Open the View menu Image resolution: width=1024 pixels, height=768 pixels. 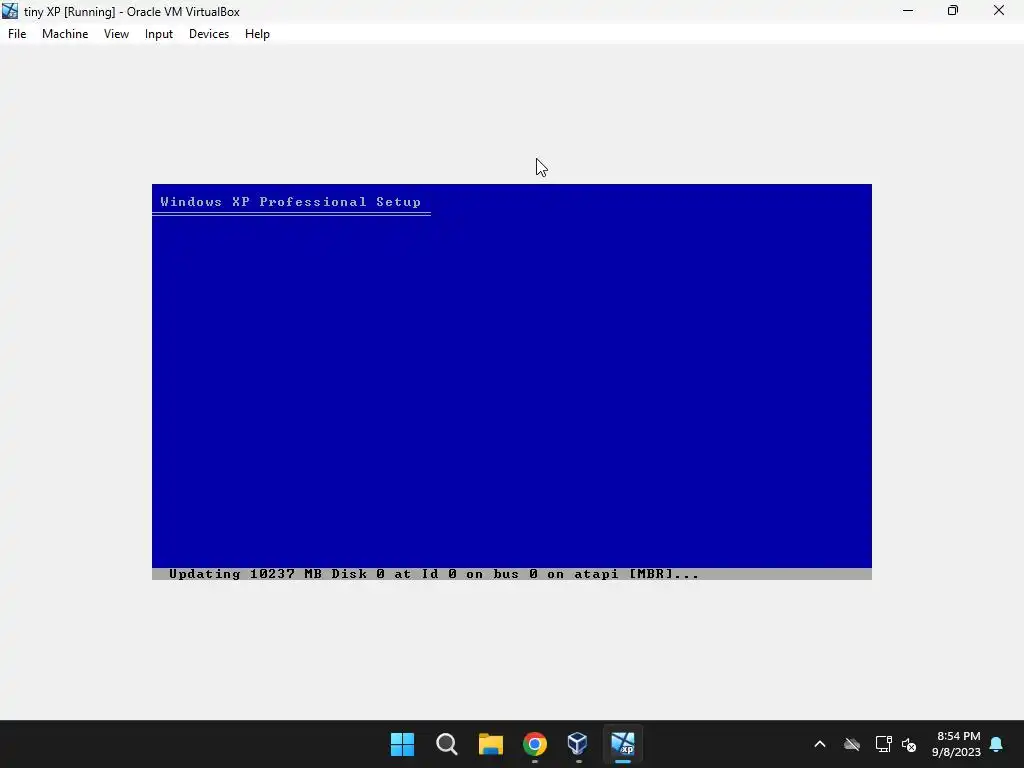point(116,34)
